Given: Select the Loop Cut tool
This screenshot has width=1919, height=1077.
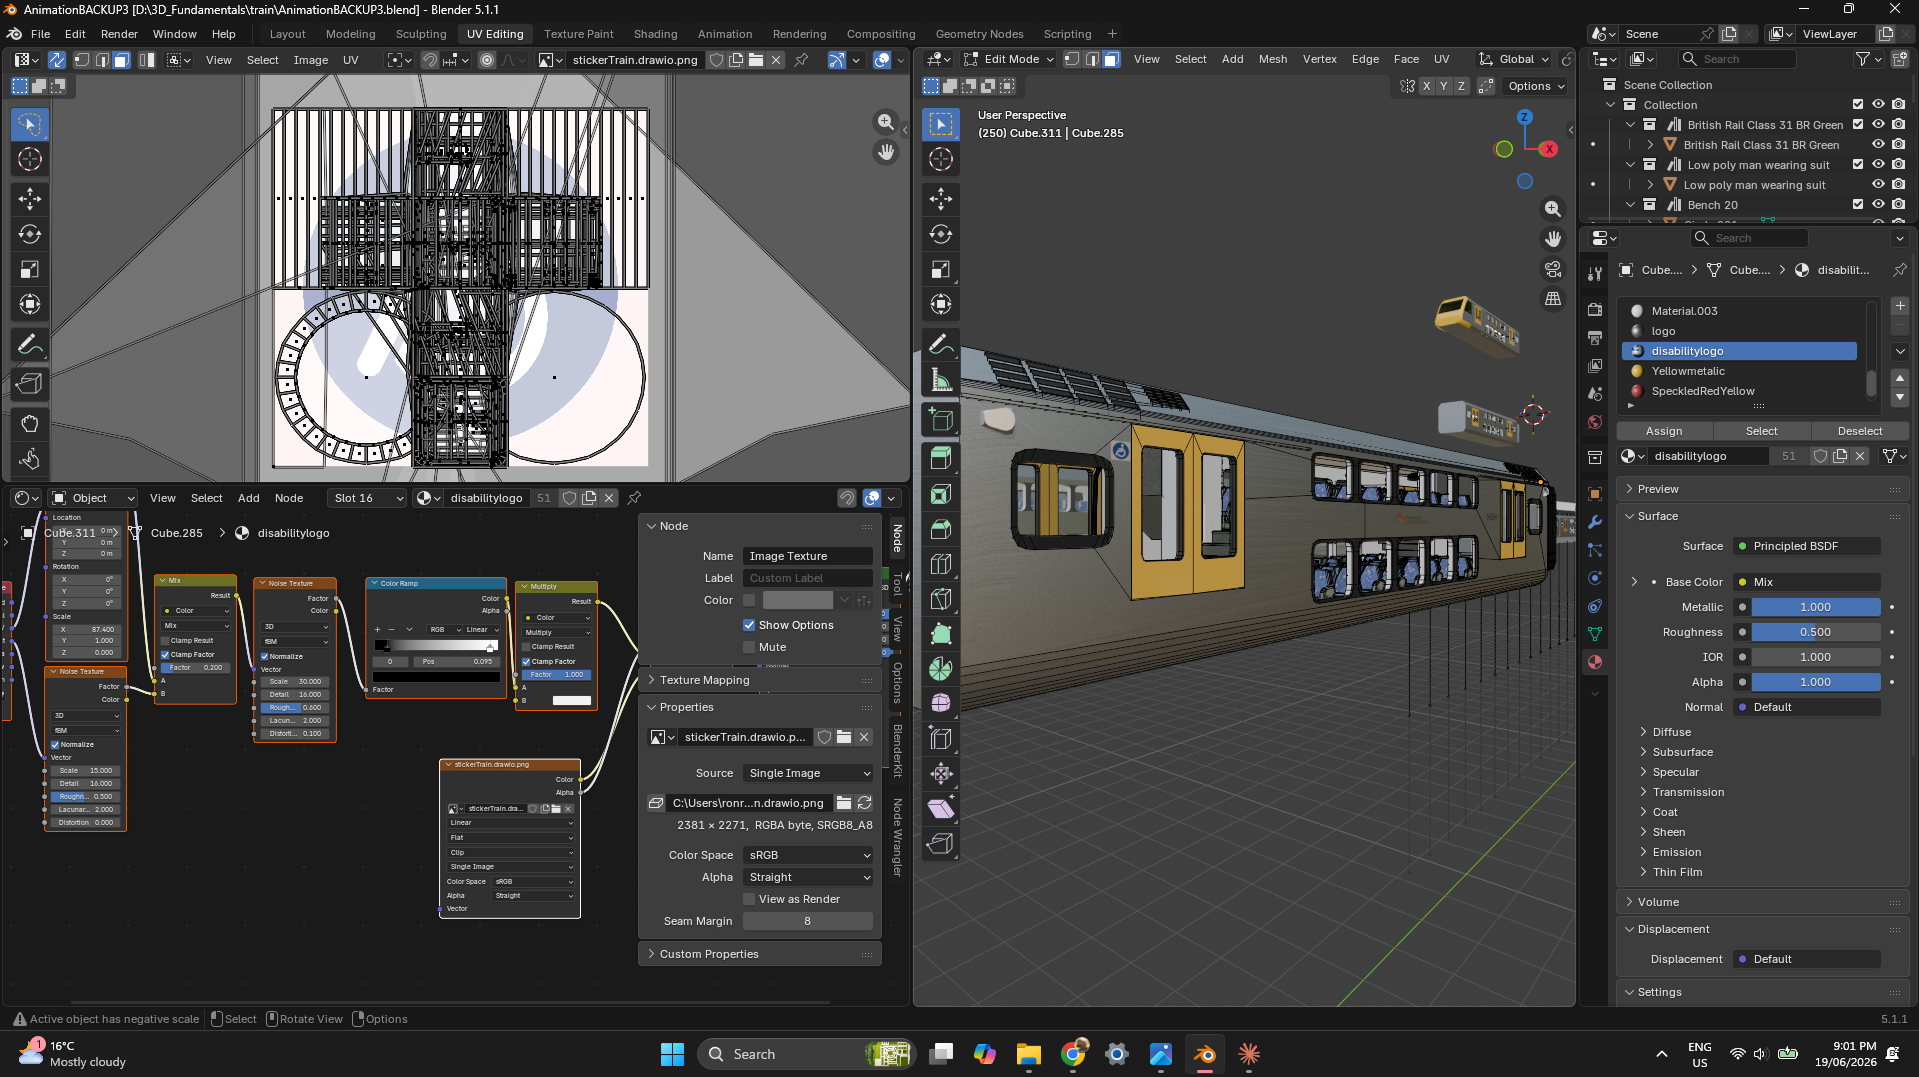Looking at the screenshot, I should coord(941,564).
